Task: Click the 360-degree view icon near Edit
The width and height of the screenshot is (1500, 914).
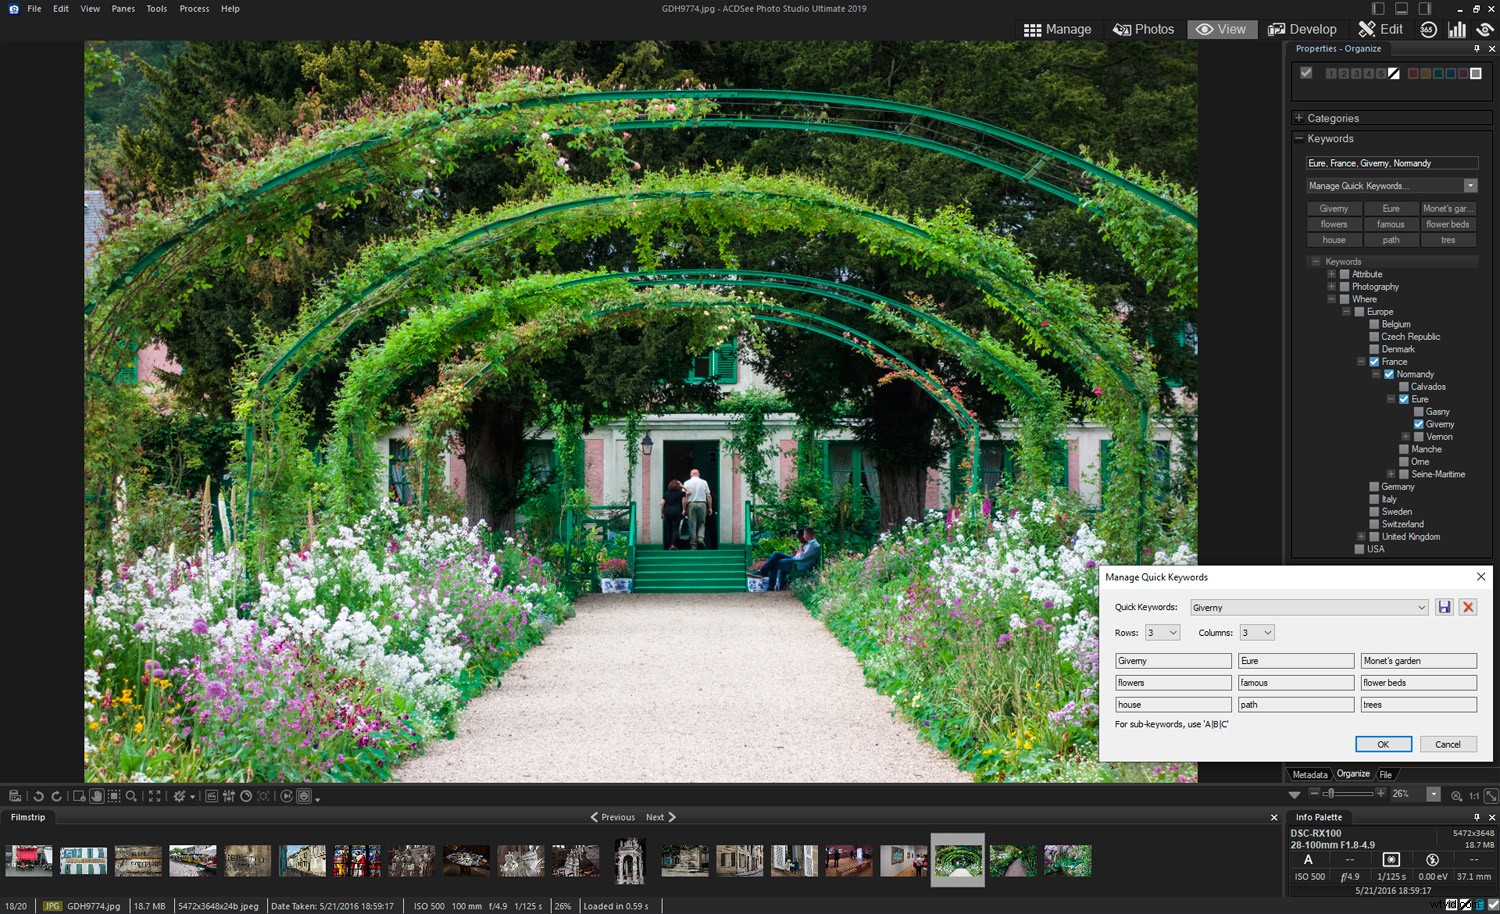Action: (x=1428, y=29)
